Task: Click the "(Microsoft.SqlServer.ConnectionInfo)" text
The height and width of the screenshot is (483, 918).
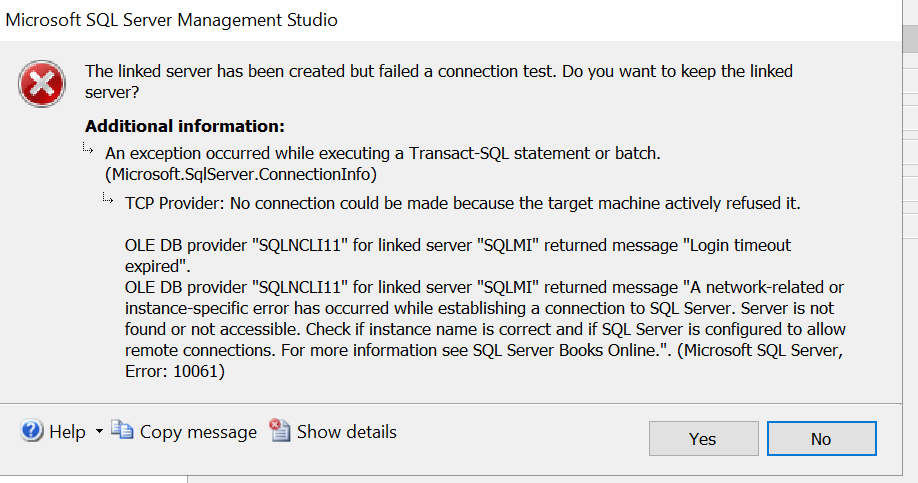Action: click(240, 174)
